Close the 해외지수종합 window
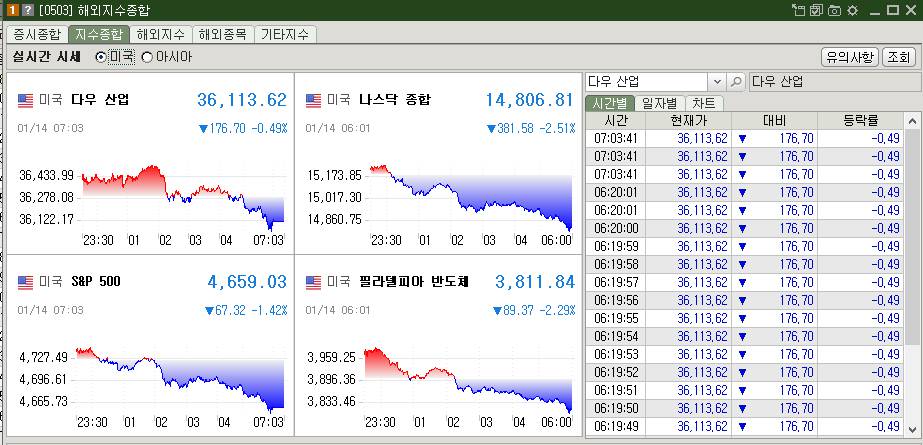This screenshot has width=923, height=445. coord(910,10)
